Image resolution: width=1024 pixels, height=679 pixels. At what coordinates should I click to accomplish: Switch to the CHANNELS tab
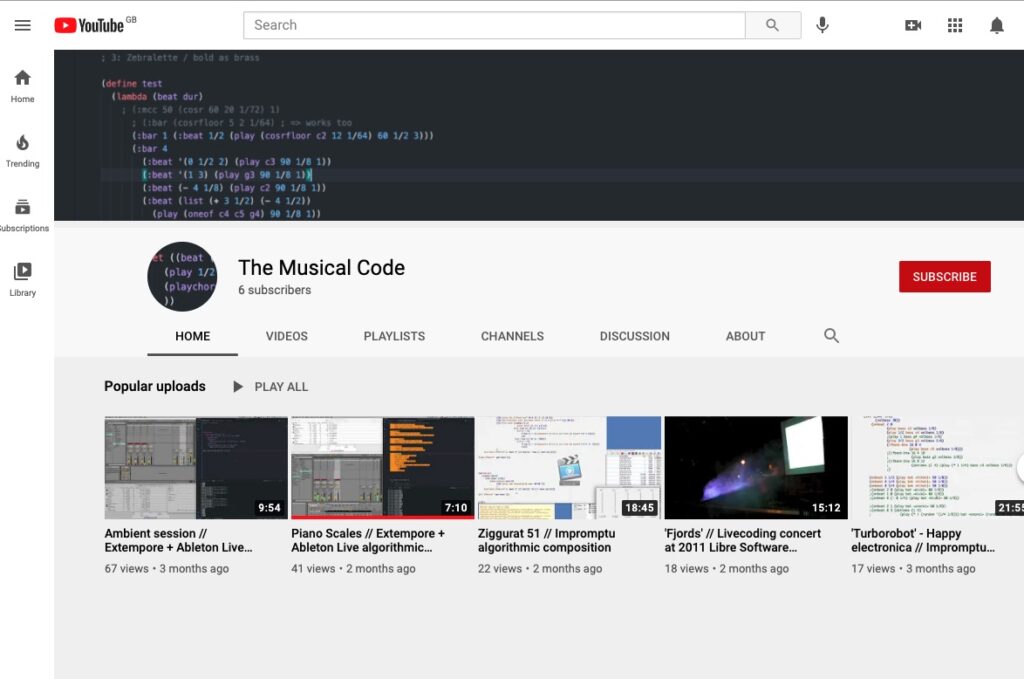(512, 336)
